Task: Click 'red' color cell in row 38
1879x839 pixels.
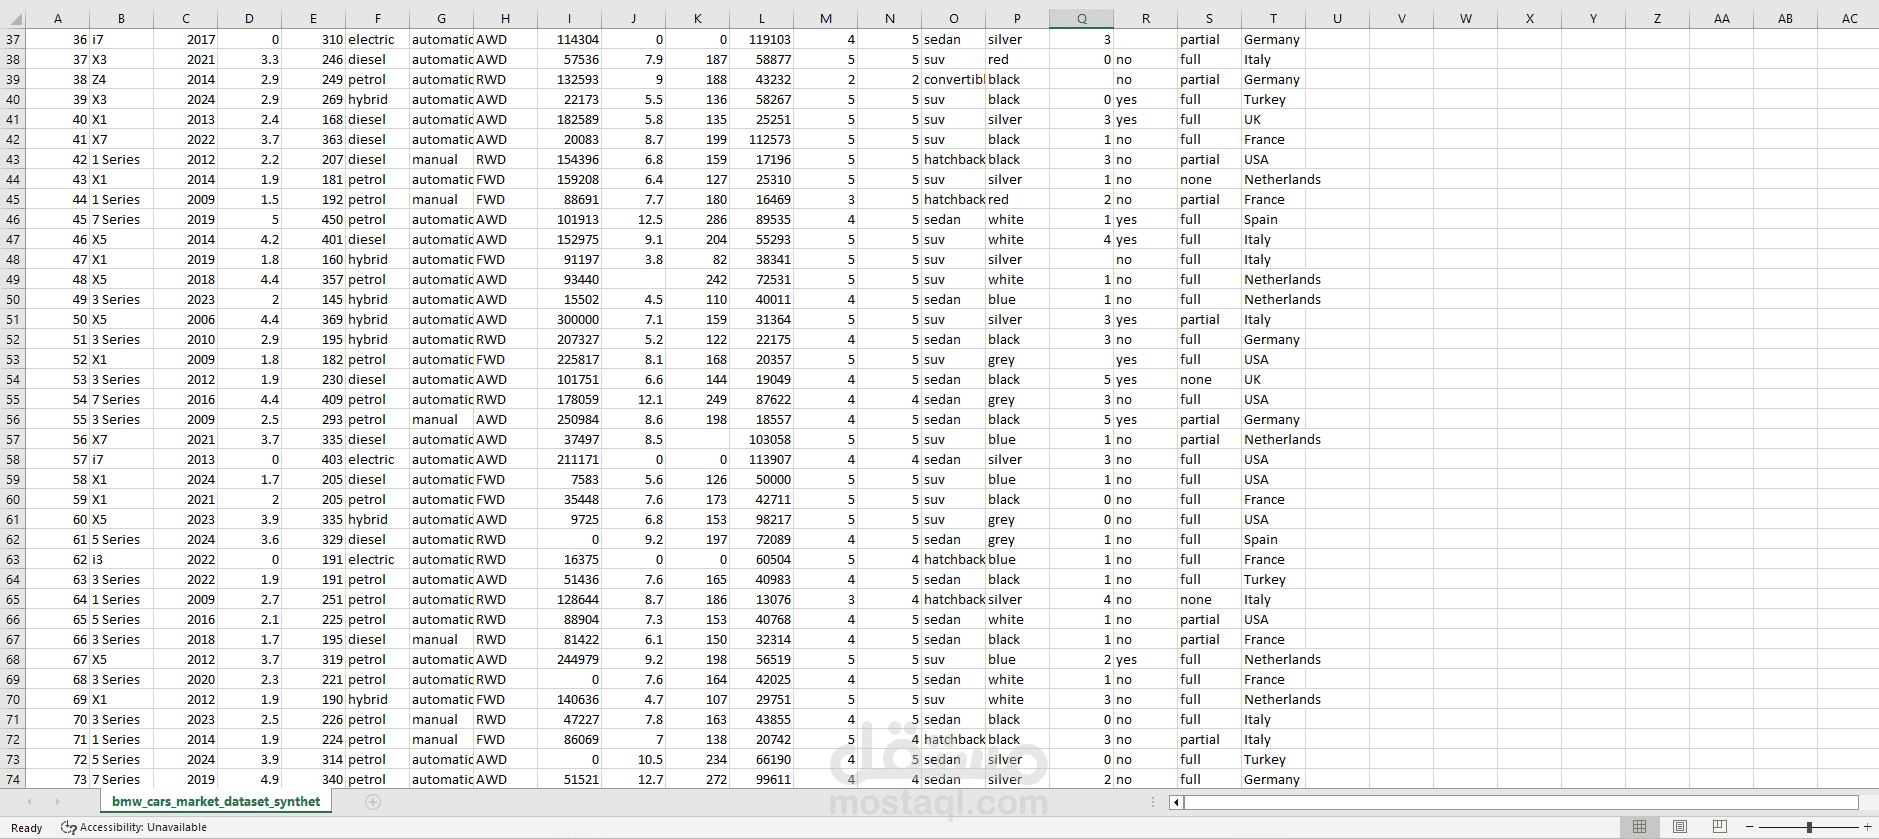Action: pos(1018,60)
